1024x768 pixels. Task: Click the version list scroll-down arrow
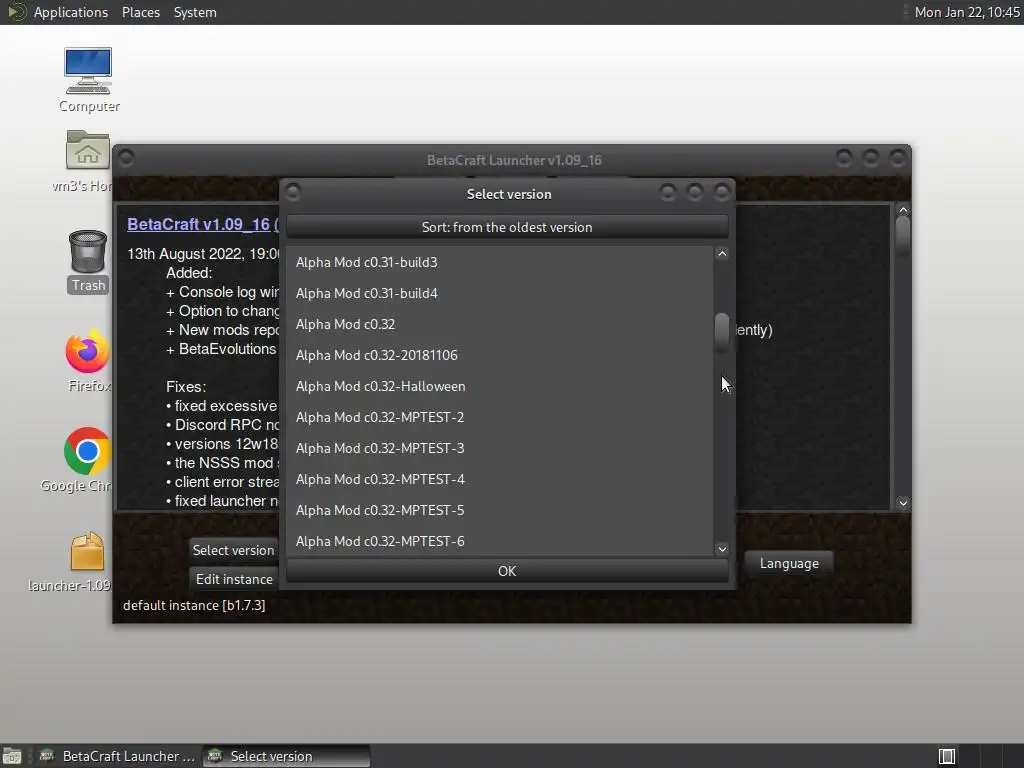point(722,549)
